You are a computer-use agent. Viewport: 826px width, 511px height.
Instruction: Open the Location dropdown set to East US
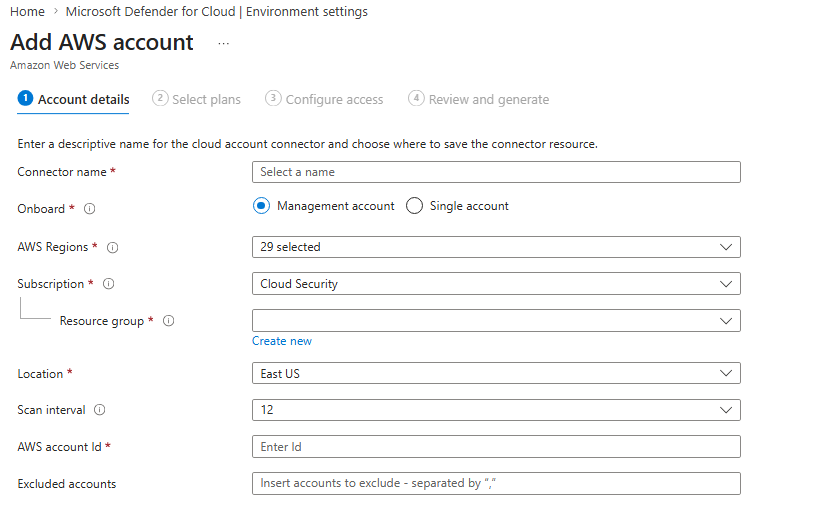click(496, 374)
